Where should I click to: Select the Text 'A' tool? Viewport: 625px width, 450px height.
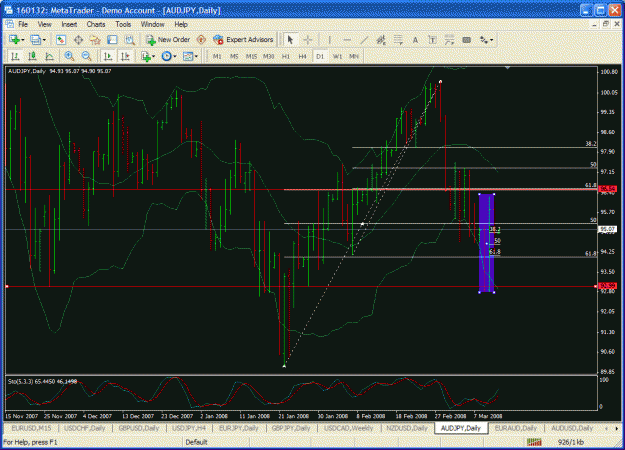[415, 40]
